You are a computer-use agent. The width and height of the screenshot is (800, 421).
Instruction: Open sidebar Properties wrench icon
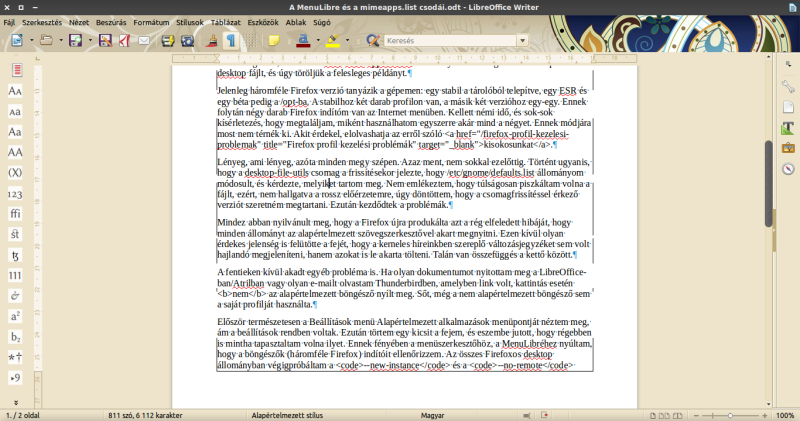788,87
